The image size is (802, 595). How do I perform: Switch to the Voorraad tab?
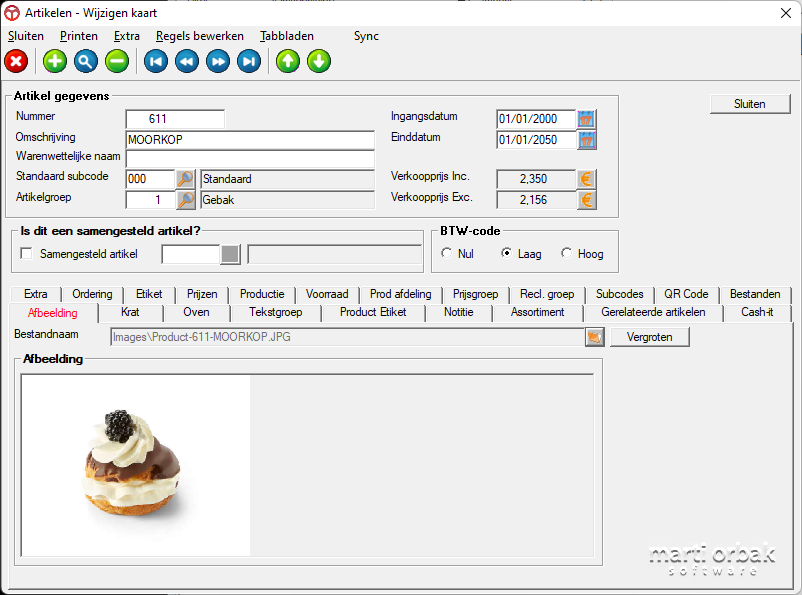327,294
